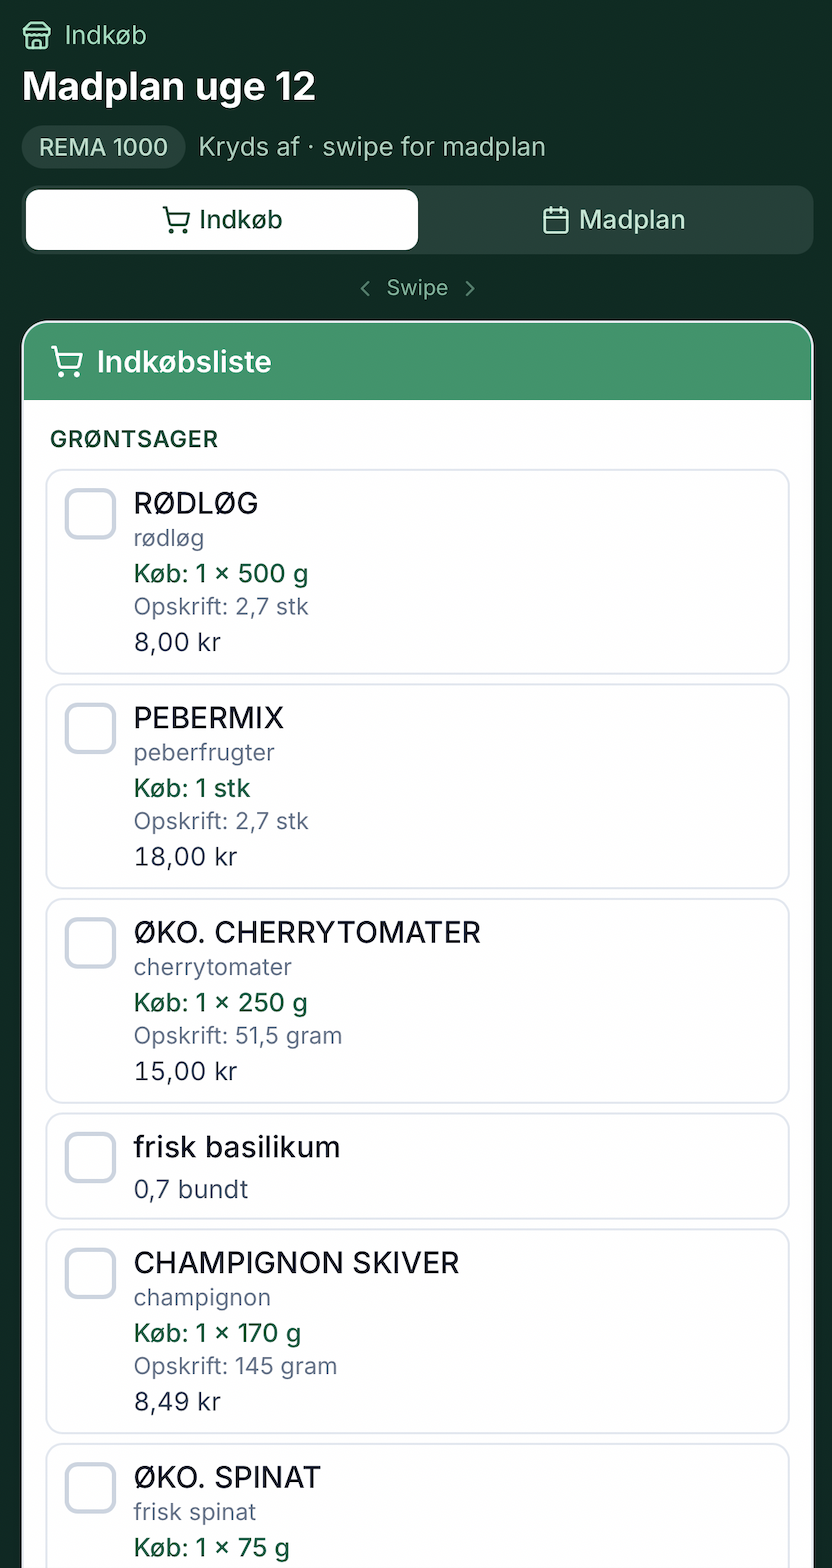Check off the RØDLØG item
Screen dimensions: 832x1568
(91, 514)
